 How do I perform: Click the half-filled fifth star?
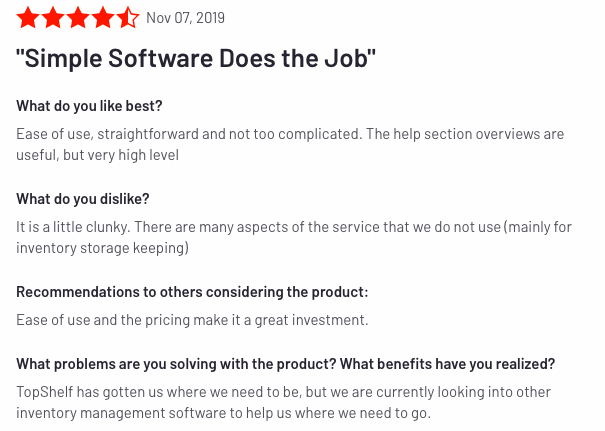pos(128,18)
